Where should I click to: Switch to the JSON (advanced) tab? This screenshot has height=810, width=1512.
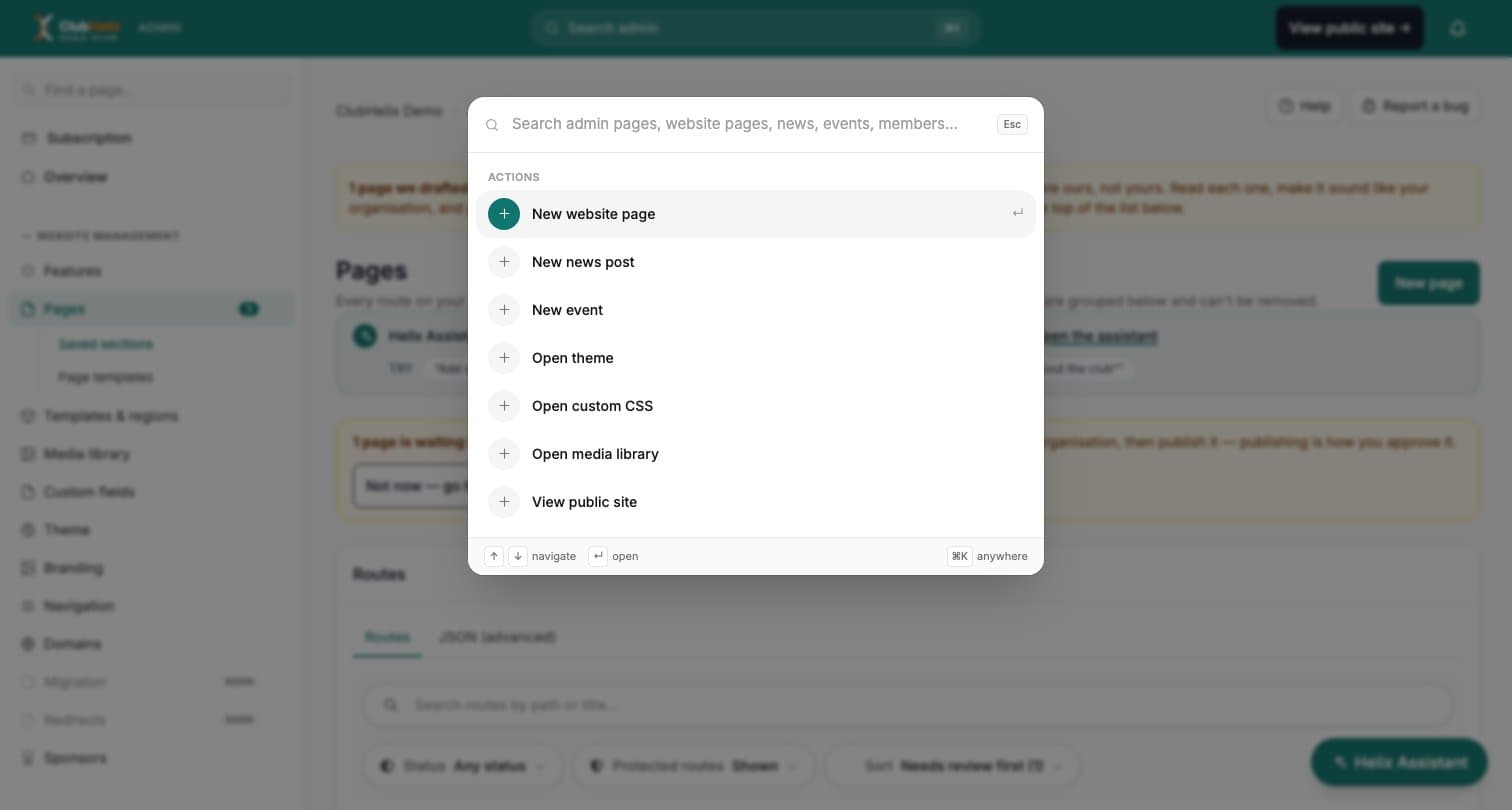tap(497, 637)
